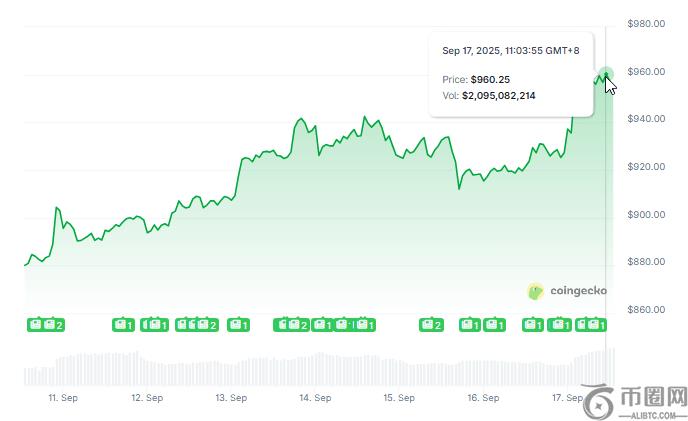Click the price tooltip showing $960.25
This screenshot has height=421, width=688.
[511, 75]
